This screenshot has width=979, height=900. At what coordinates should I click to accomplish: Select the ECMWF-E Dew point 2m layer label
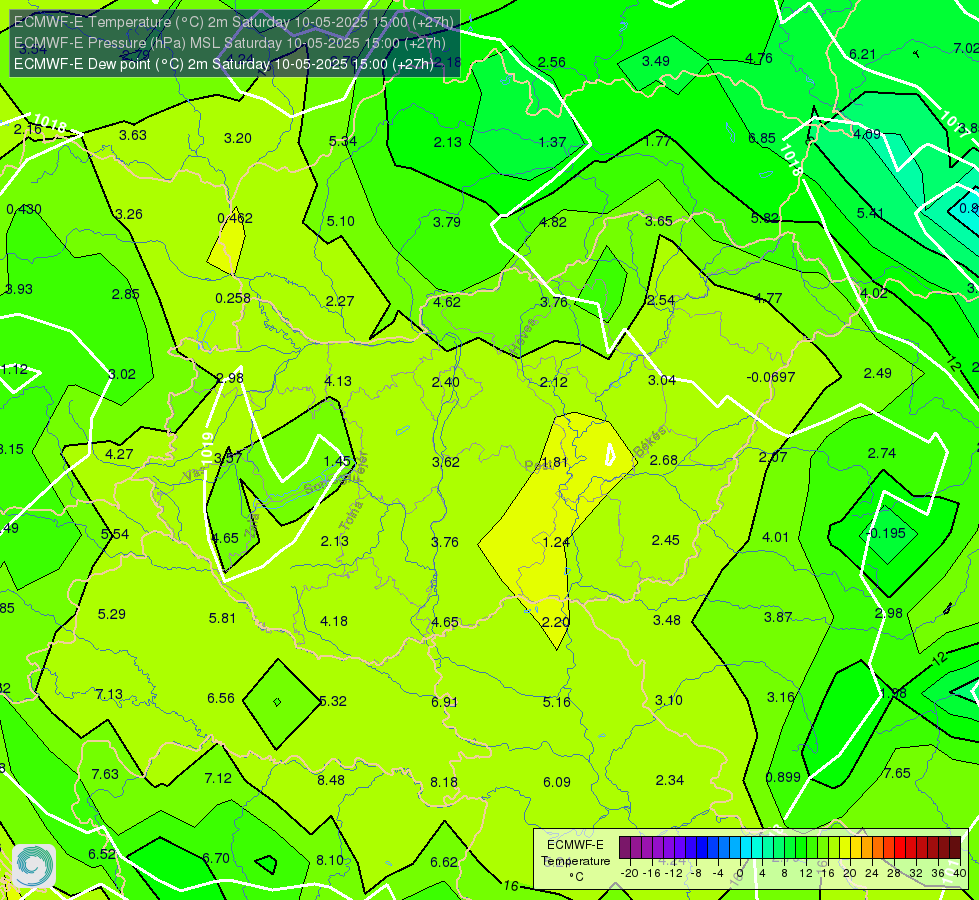point(224,64)
